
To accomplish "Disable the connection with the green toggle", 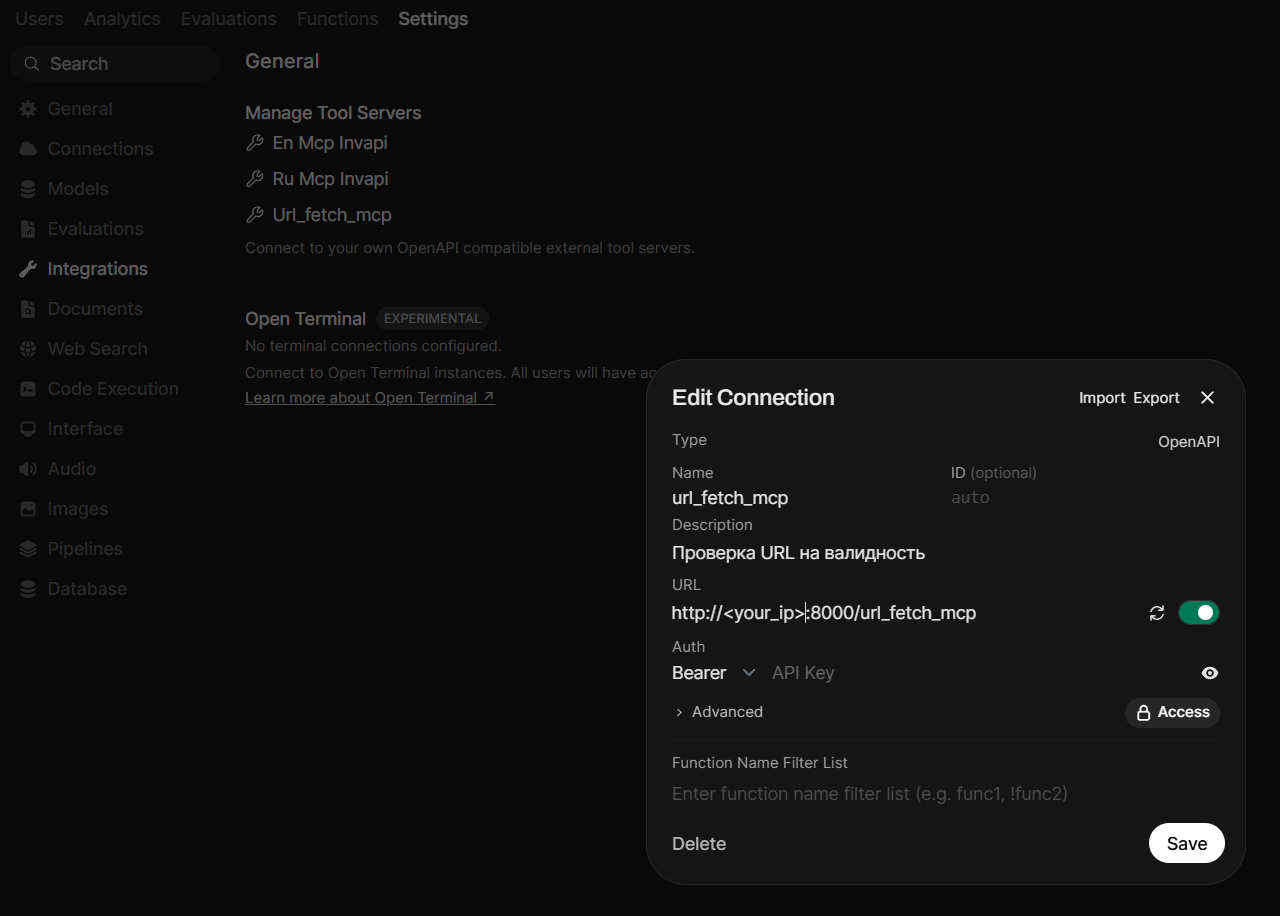I will tap(1198, 613).
